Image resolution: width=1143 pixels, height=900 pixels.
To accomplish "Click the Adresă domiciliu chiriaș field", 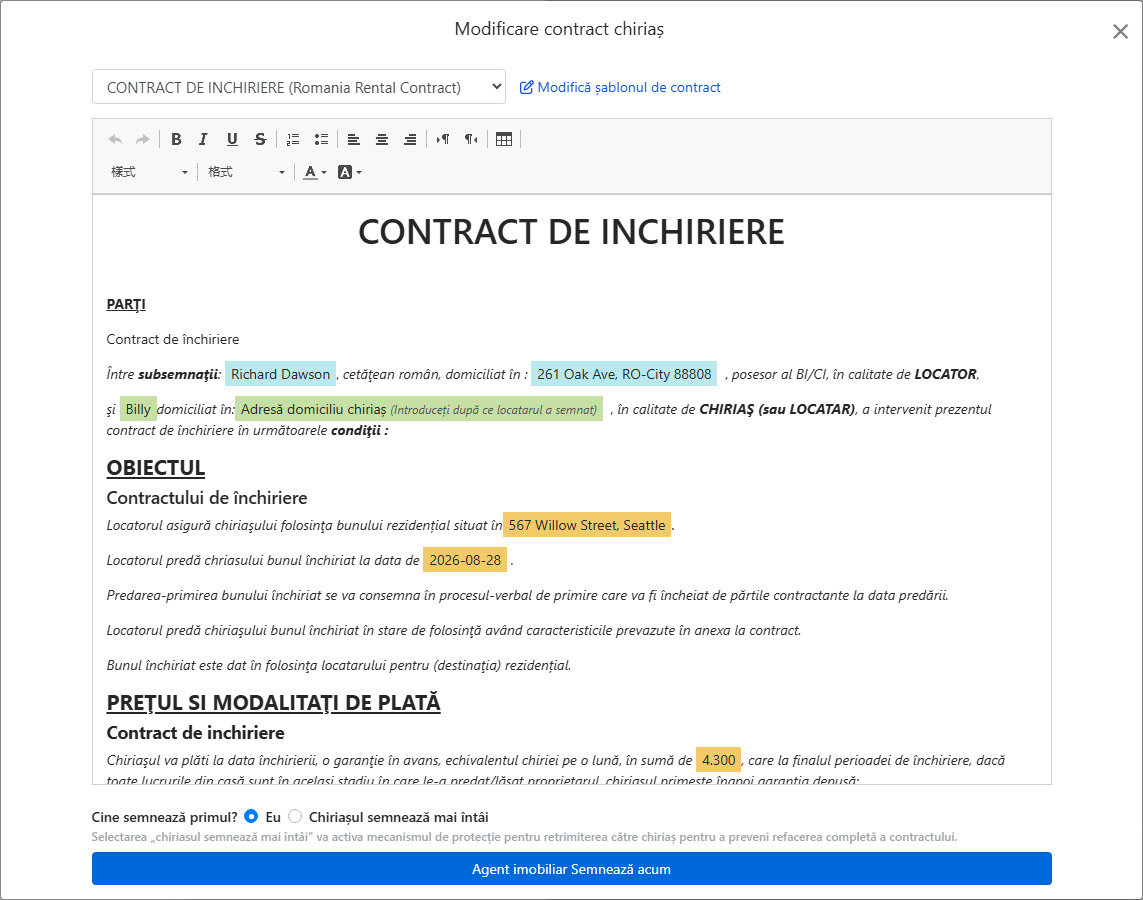I will pos(419,409).
